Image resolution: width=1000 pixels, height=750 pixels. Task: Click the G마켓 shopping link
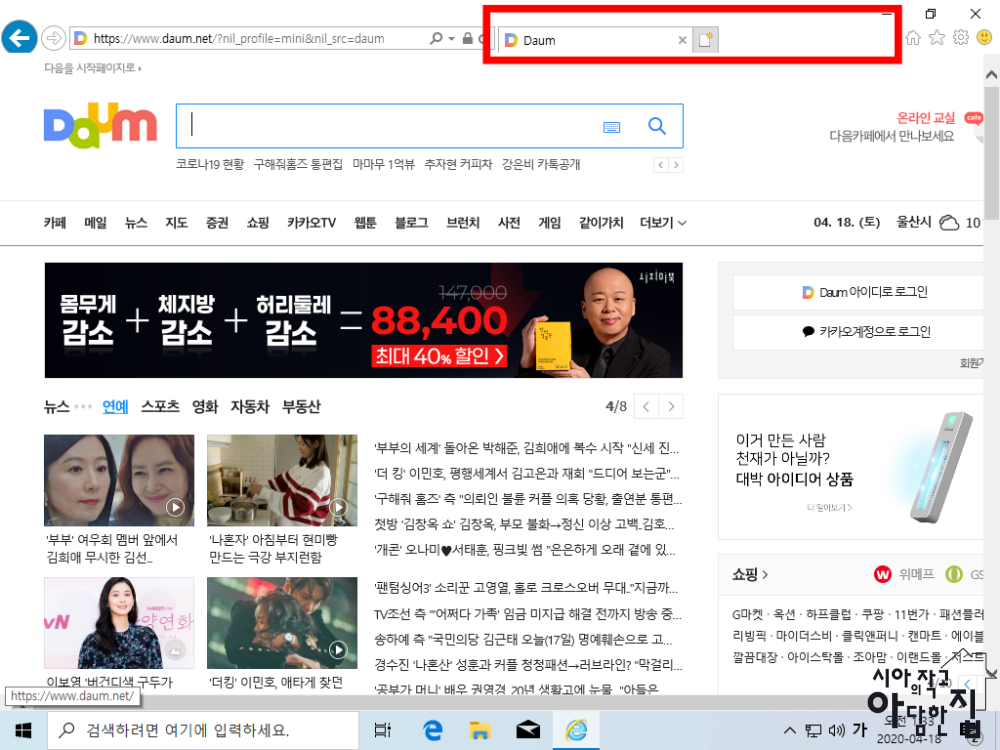tap(747, 614)
